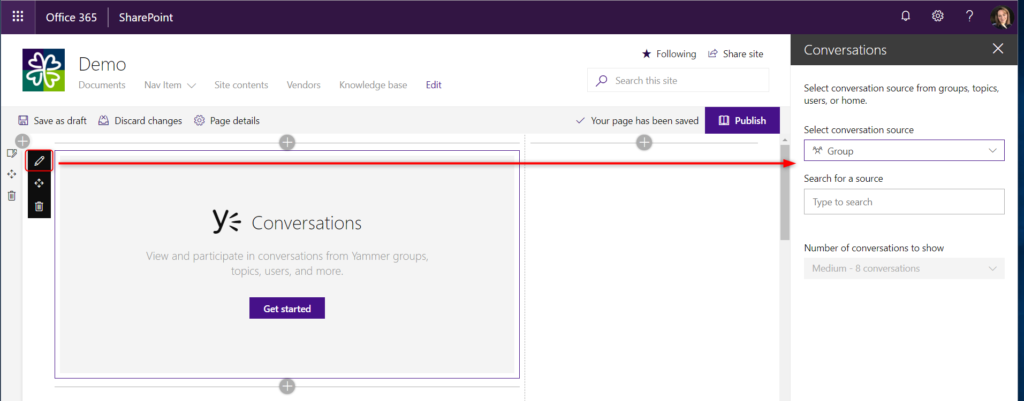Publish the page
Screen dimensions: 1024x401
tap(743, 120)
